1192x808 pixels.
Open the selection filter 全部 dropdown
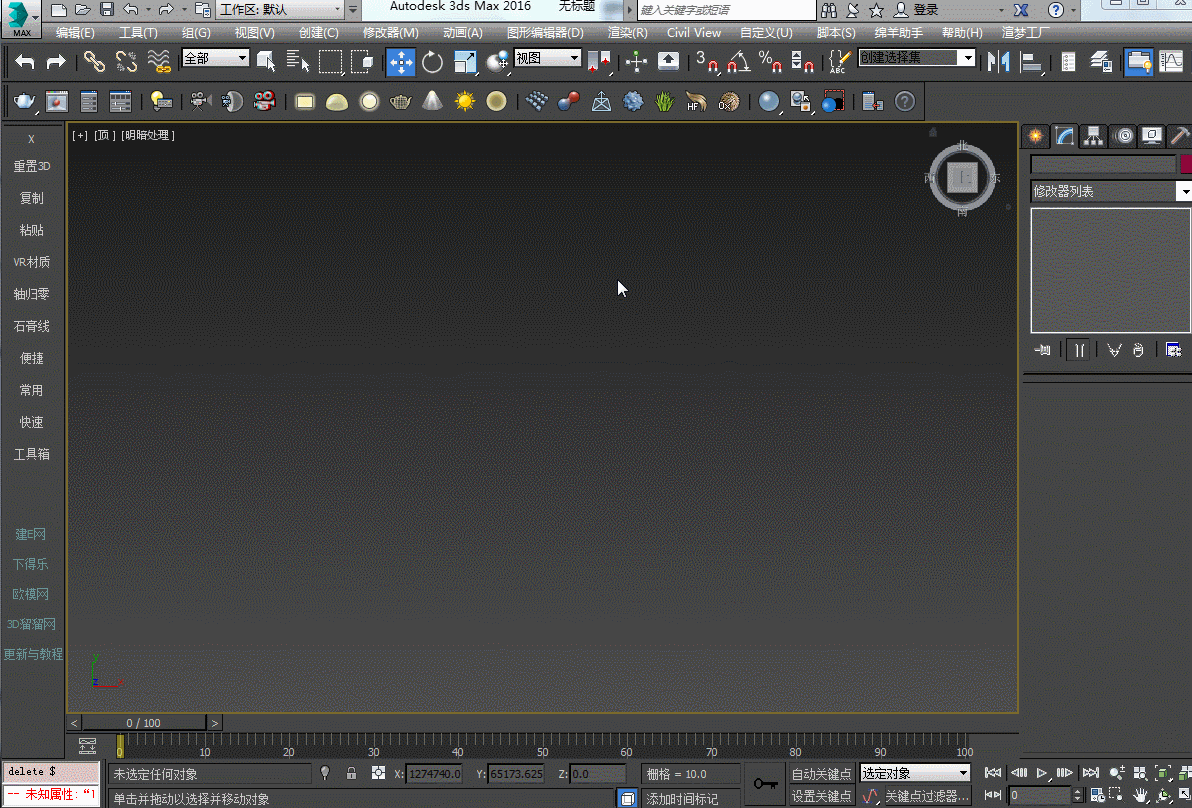point(215,59)
